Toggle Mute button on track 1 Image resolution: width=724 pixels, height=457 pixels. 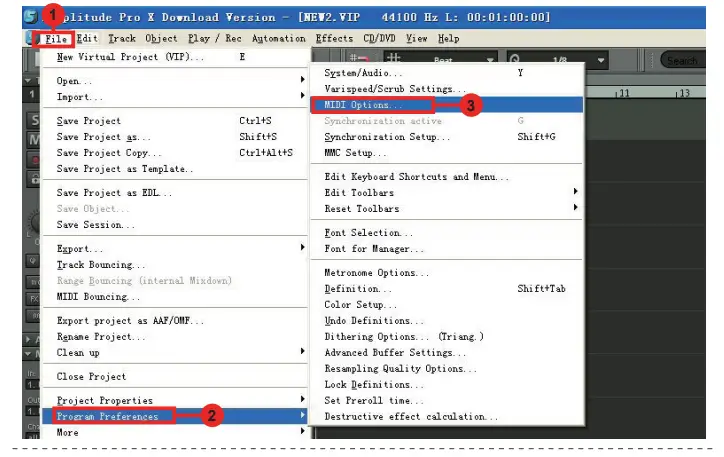point(35,139)
